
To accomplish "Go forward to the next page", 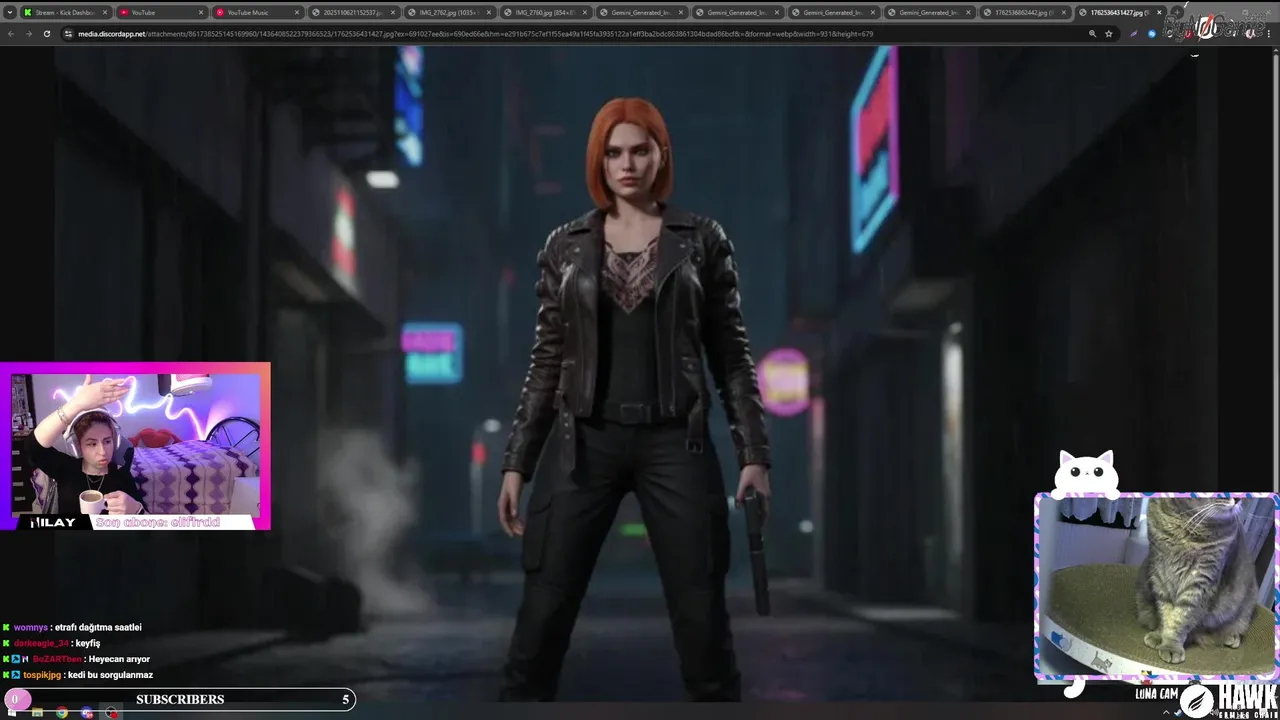I will pyautogui.click(x=28, y=33).
